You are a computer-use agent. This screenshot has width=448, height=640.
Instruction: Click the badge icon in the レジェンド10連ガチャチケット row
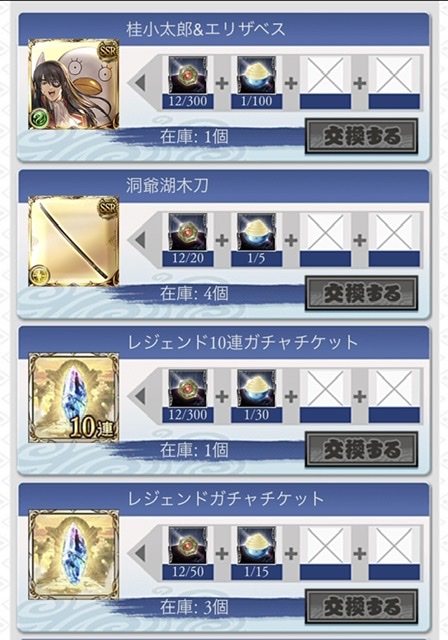pos(188,389)
